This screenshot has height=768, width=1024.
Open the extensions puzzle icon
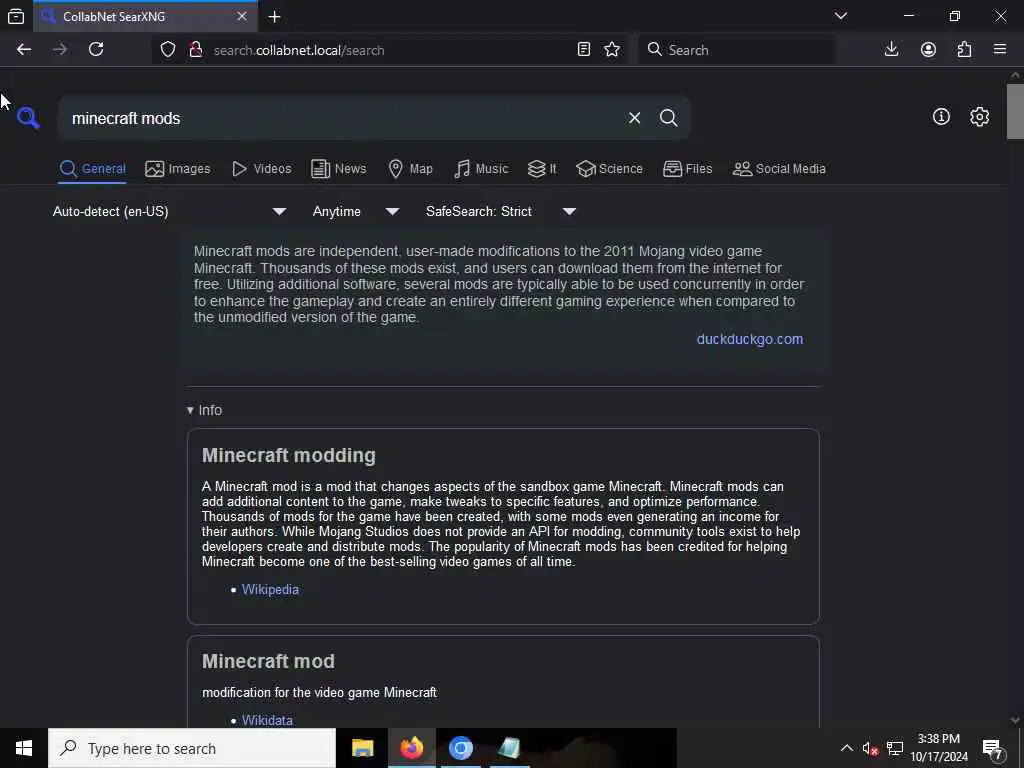[964, 50]
